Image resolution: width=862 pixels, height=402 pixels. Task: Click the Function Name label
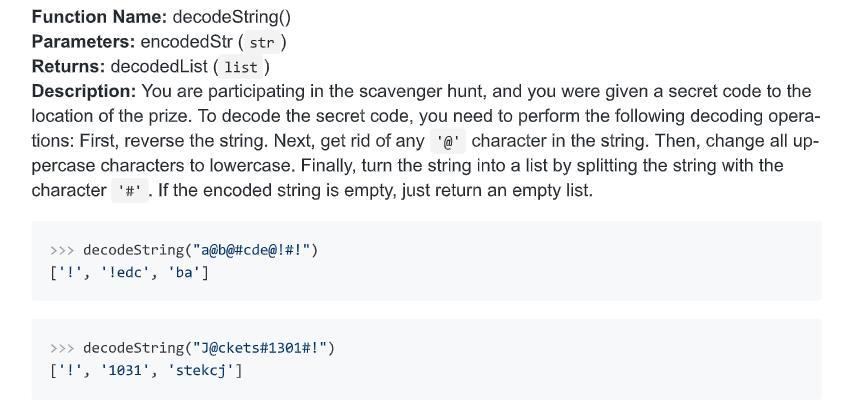point(99,17)
